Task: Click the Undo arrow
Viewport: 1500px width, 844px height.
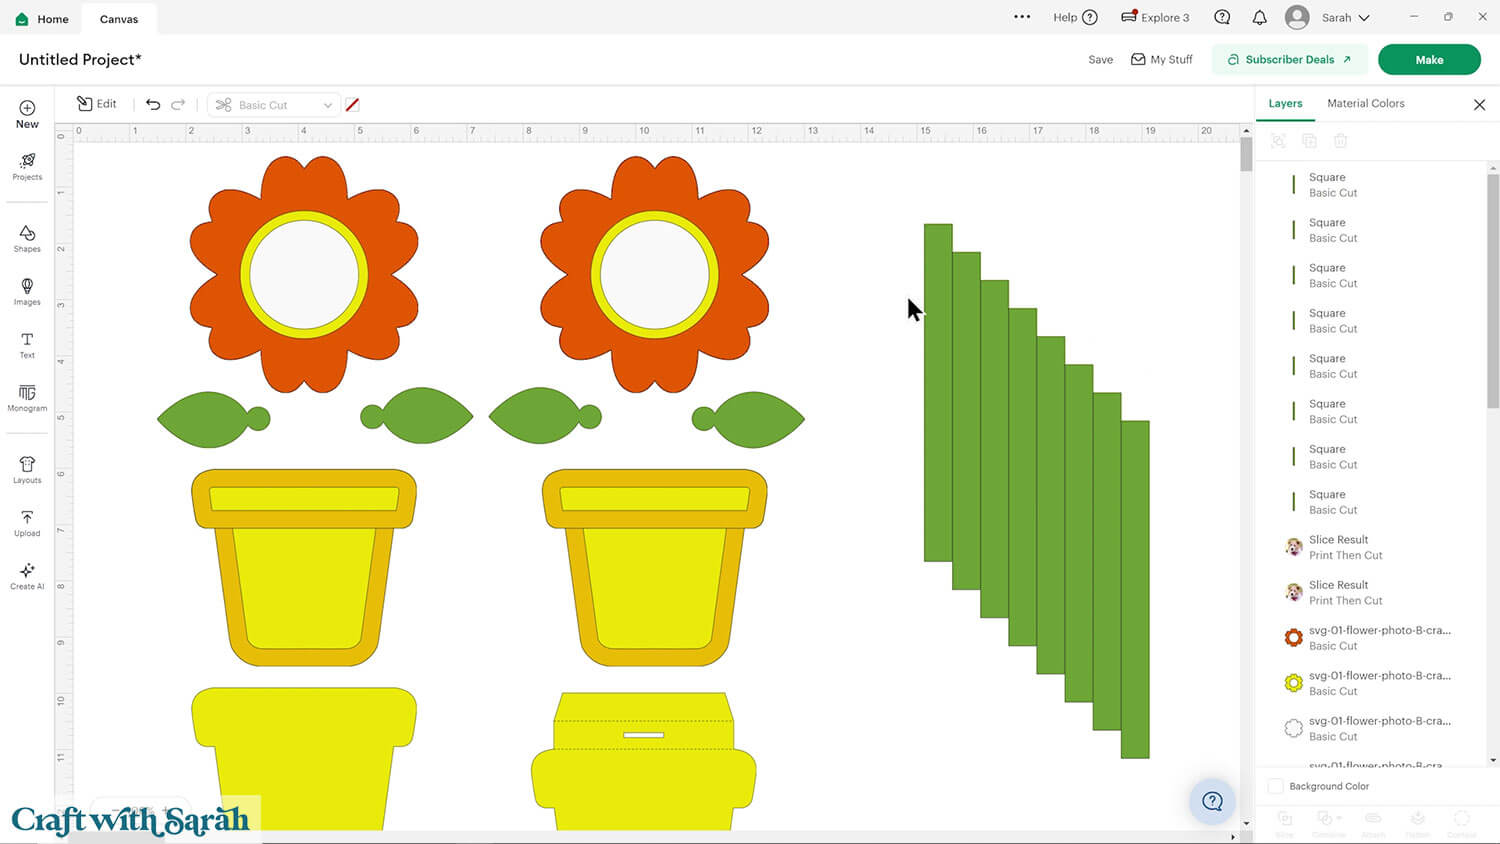Action: coord(153,104)
